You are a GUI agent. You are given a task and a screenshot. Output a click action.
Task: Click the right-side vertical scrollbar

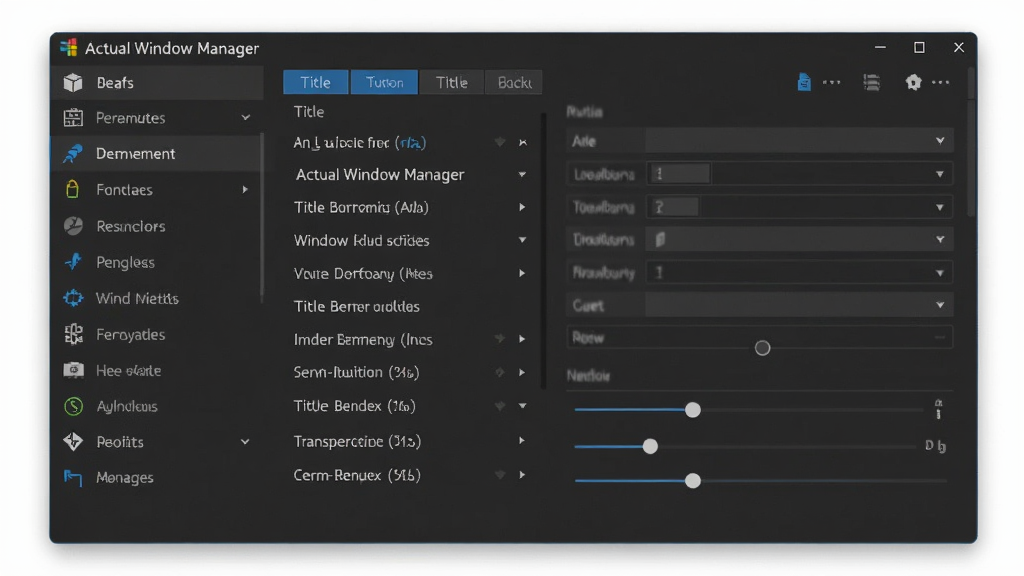pos(971,140)
